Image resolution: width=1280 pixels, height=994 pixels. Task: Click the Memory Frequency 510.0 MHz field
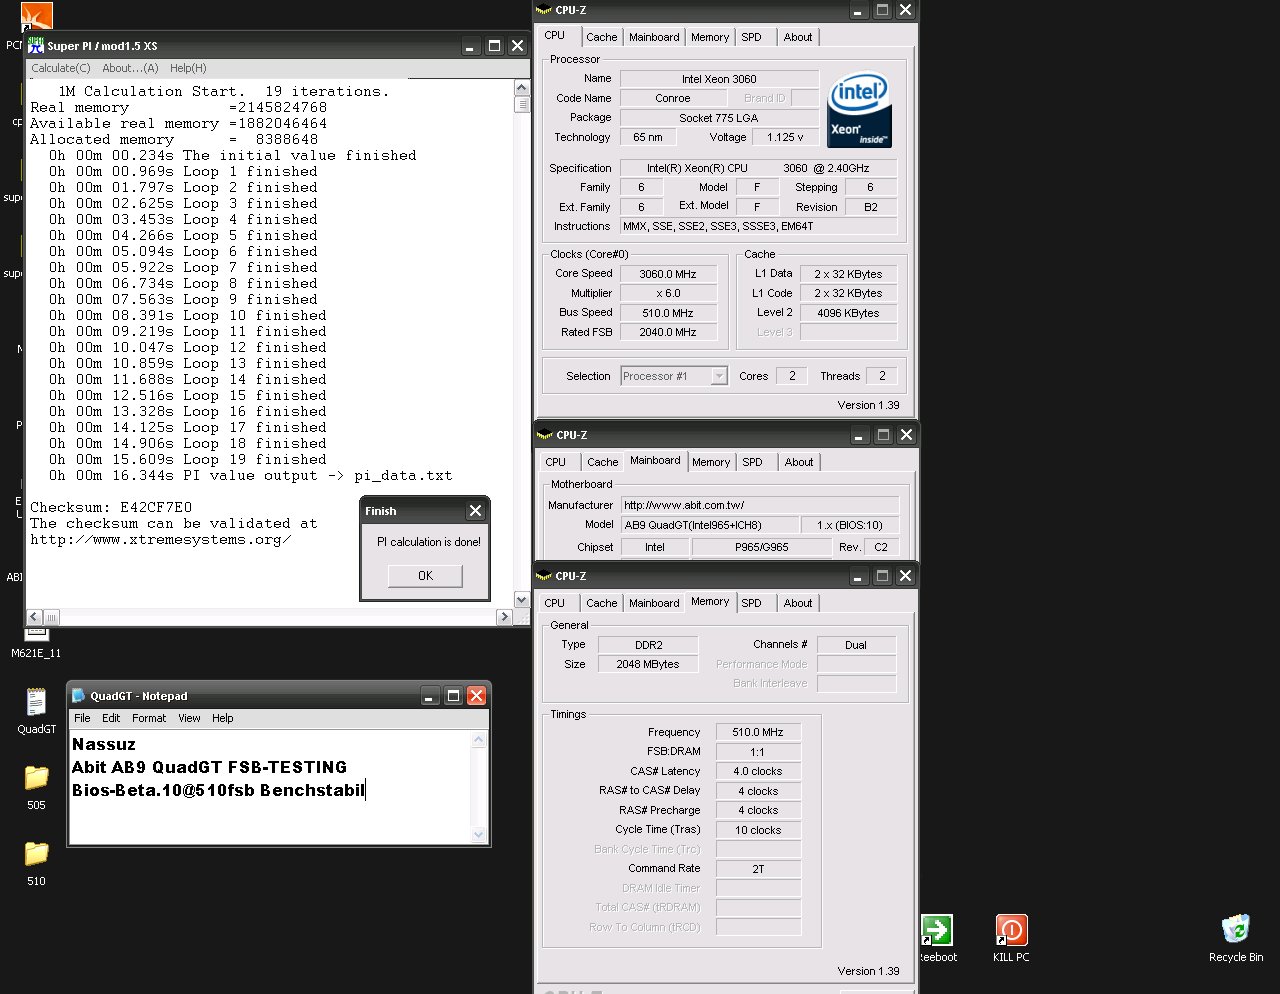pyautogui.click(x=758, y=732)
